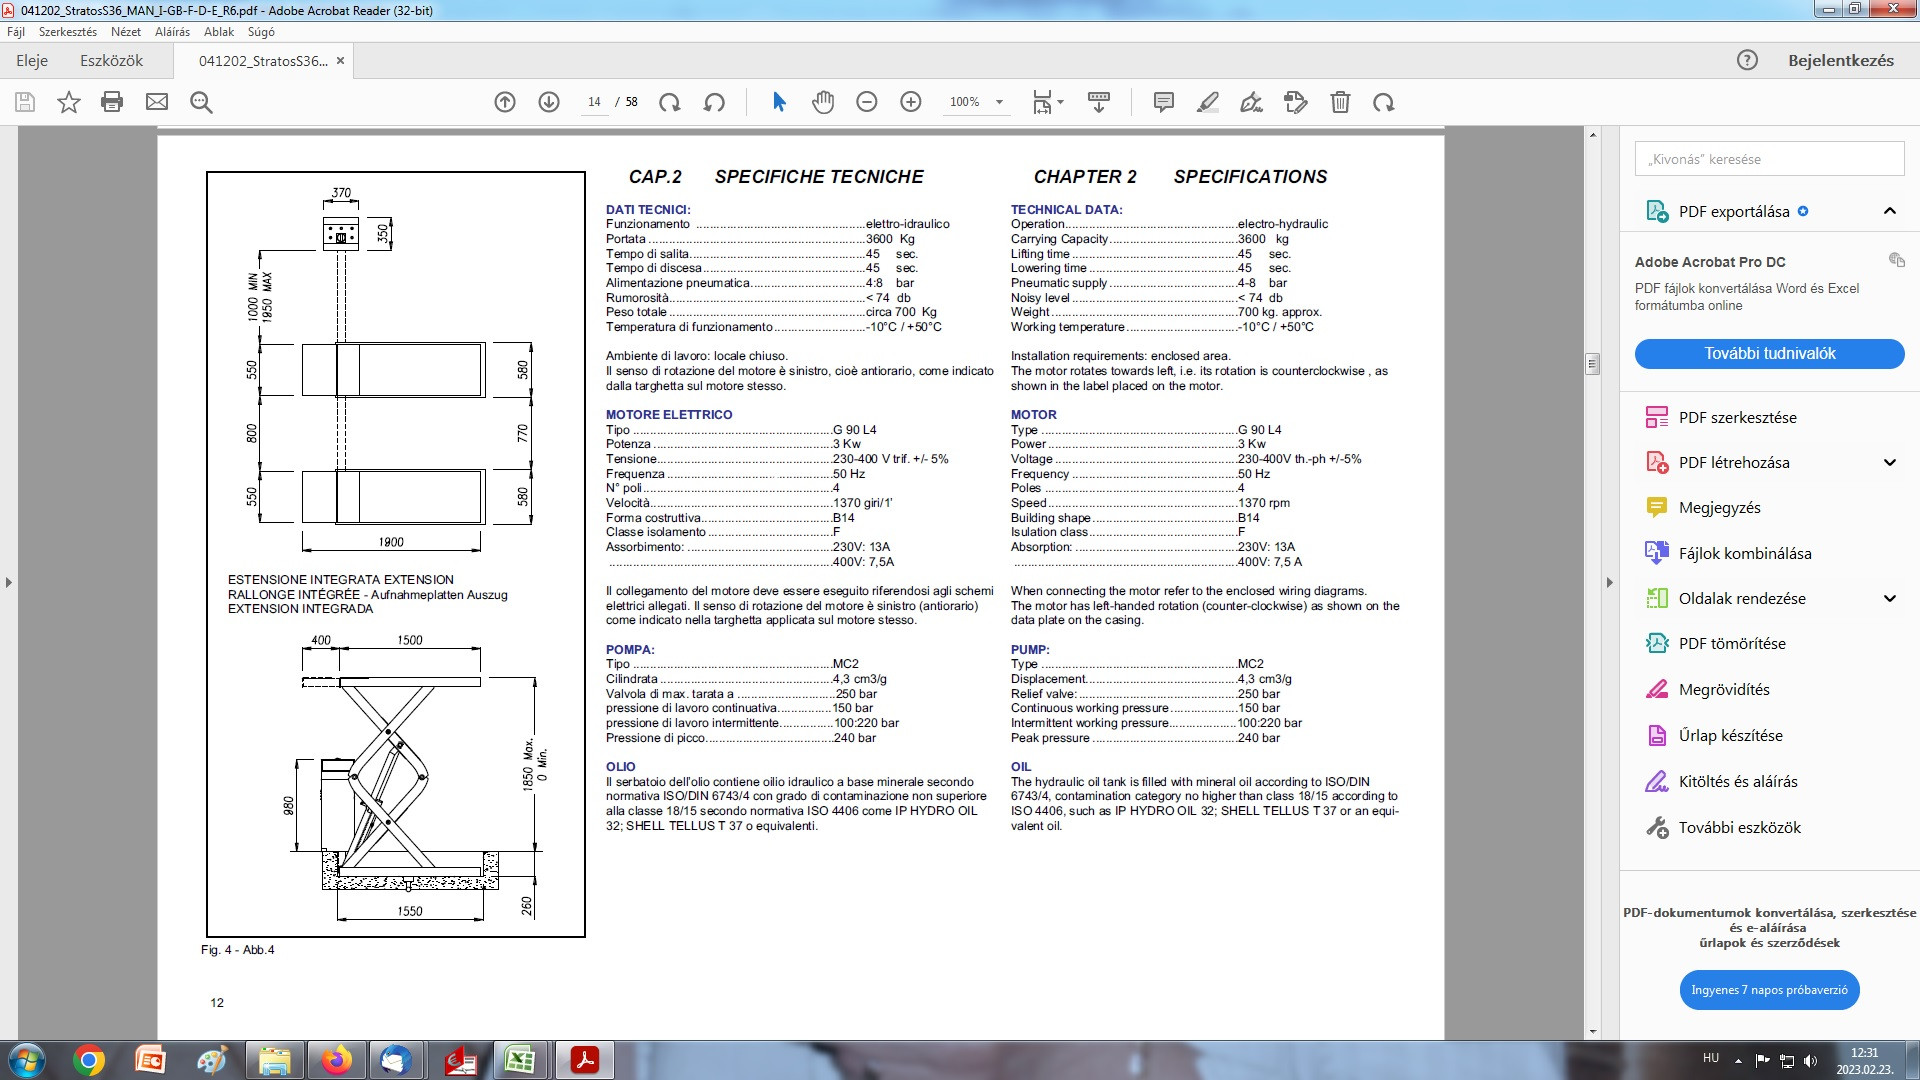Activate the hand pan tool
The height and width of the screenshot is (1080, 1920).
point(823,102)
